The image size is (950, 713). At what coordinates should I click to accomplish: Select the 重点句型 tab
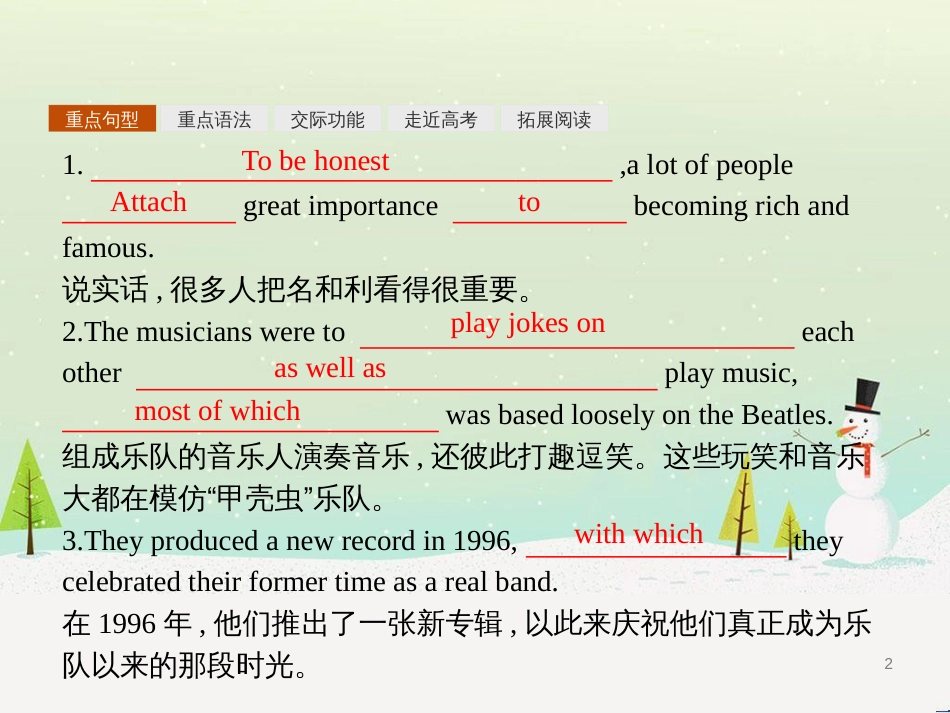pos(102,119)
